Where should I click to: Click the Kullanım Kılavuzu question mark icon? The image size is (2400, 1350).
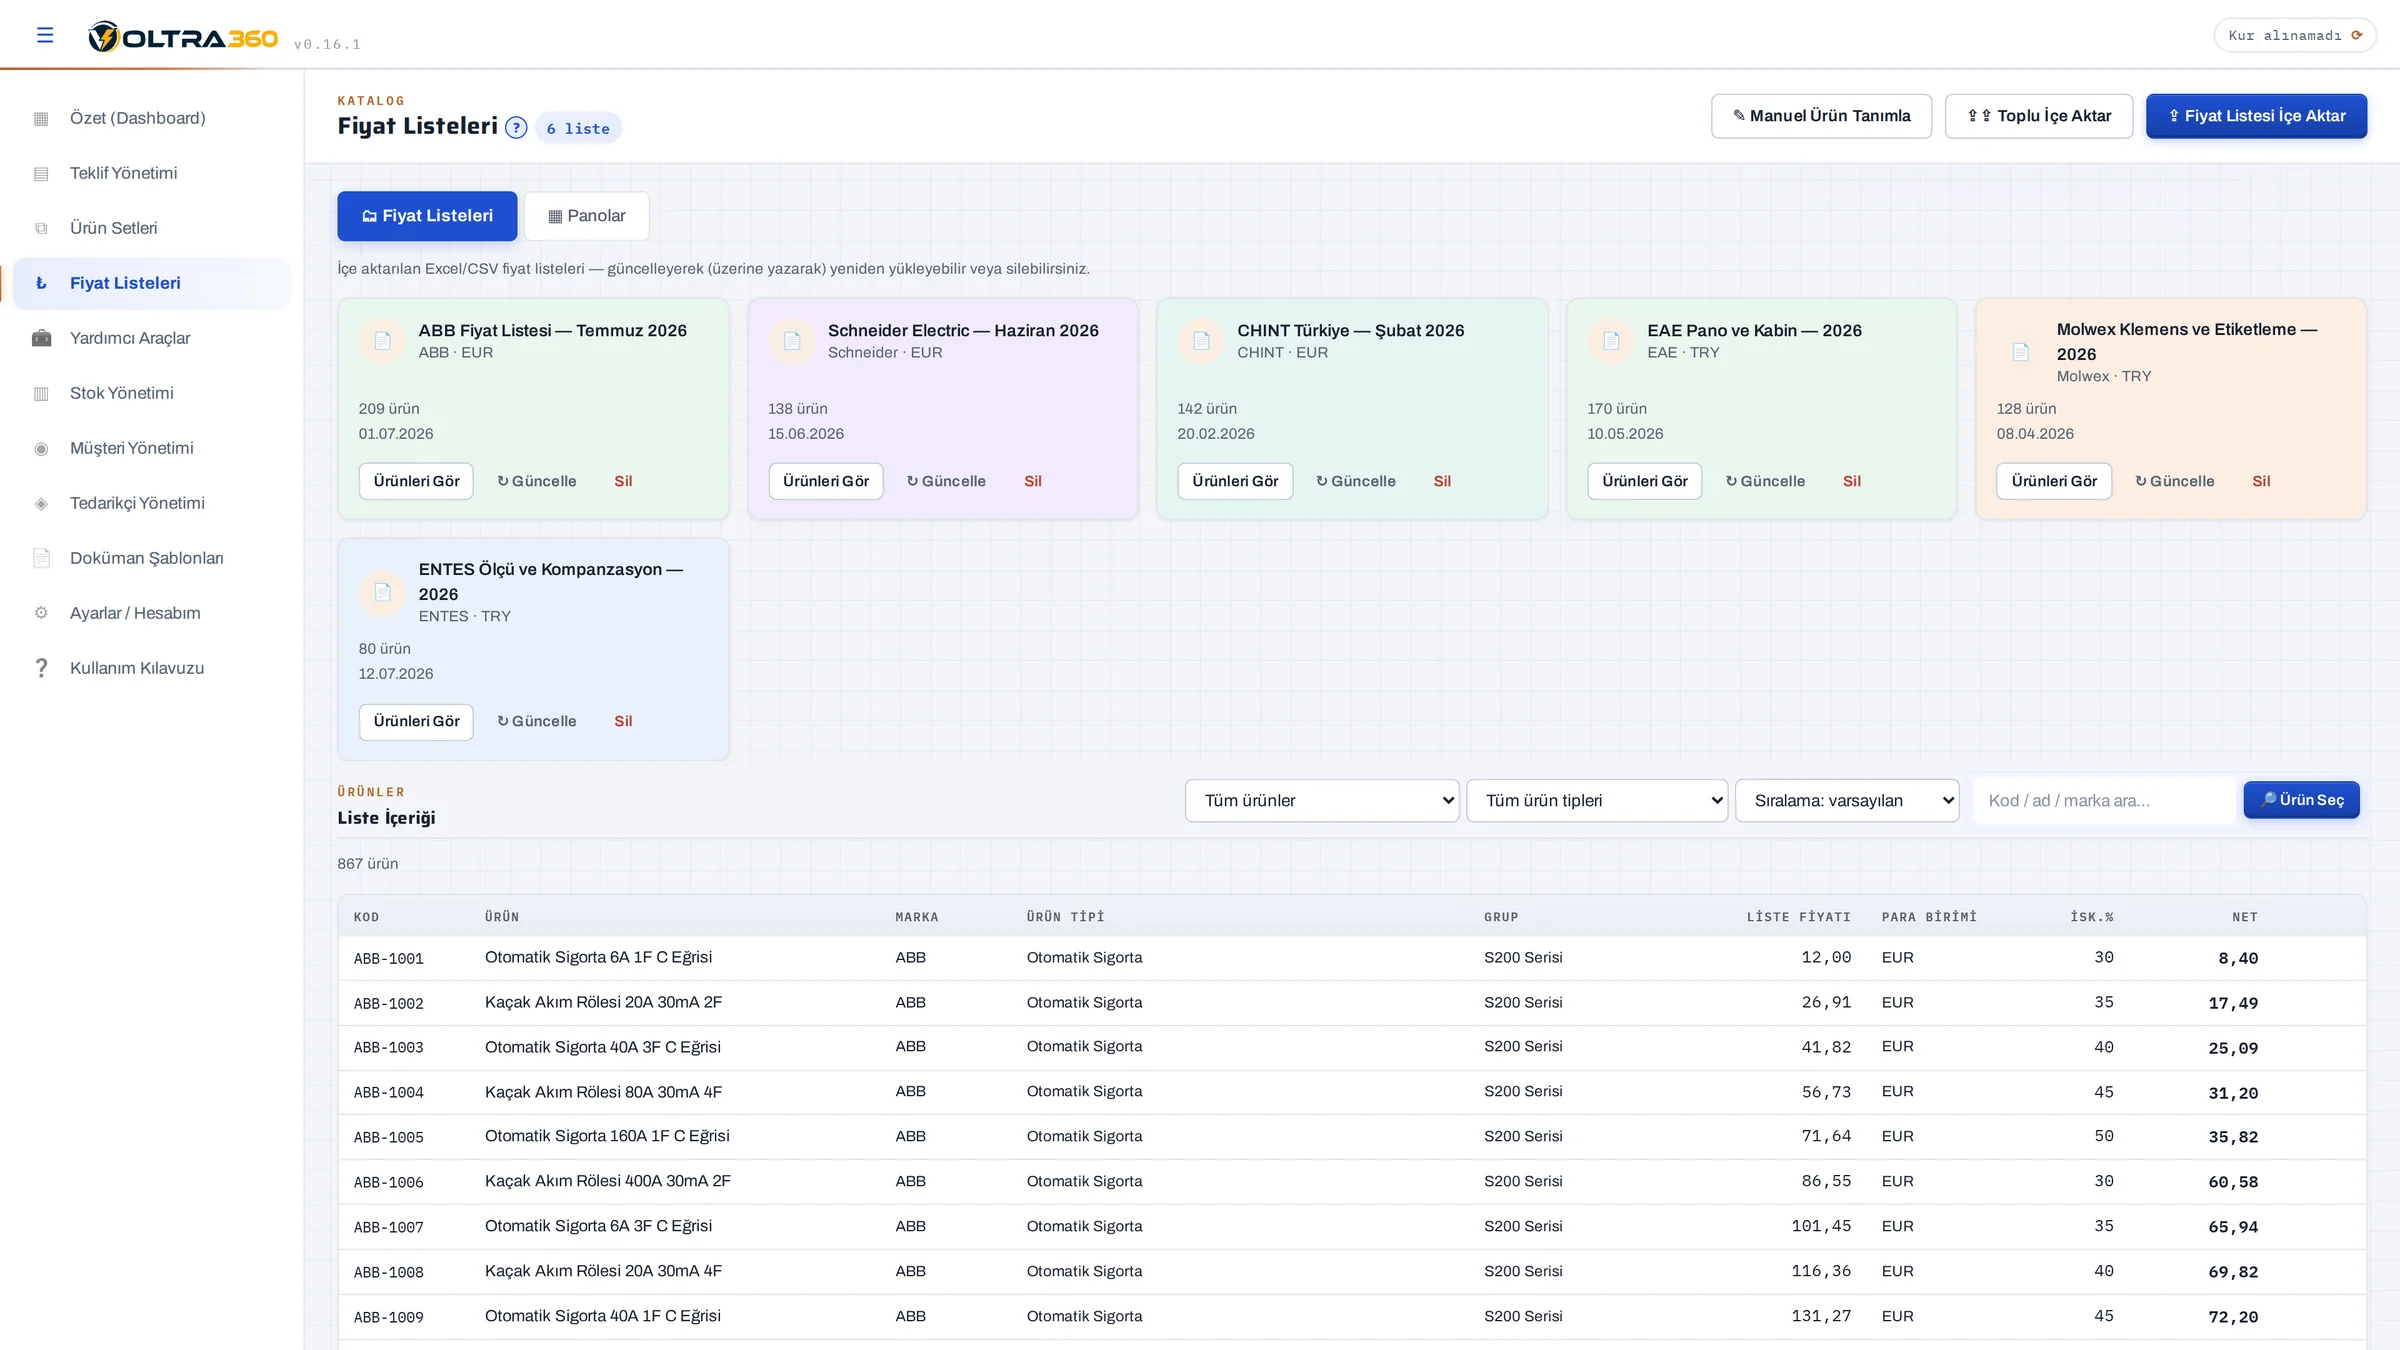(x=41, y=668)
